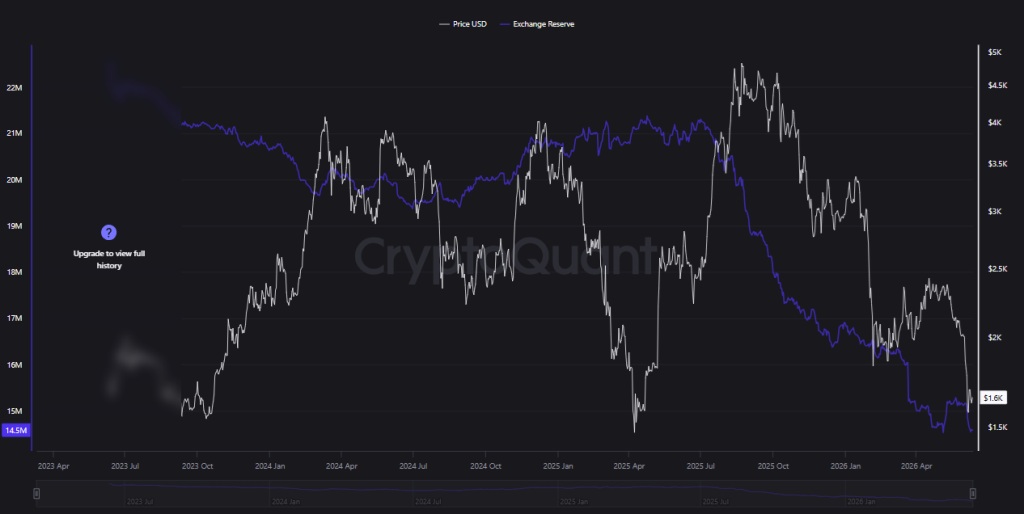The width and height of the screenshot is (1024, 514).
Task: Click the $2.5K price axis label
Action: (997, 269)
